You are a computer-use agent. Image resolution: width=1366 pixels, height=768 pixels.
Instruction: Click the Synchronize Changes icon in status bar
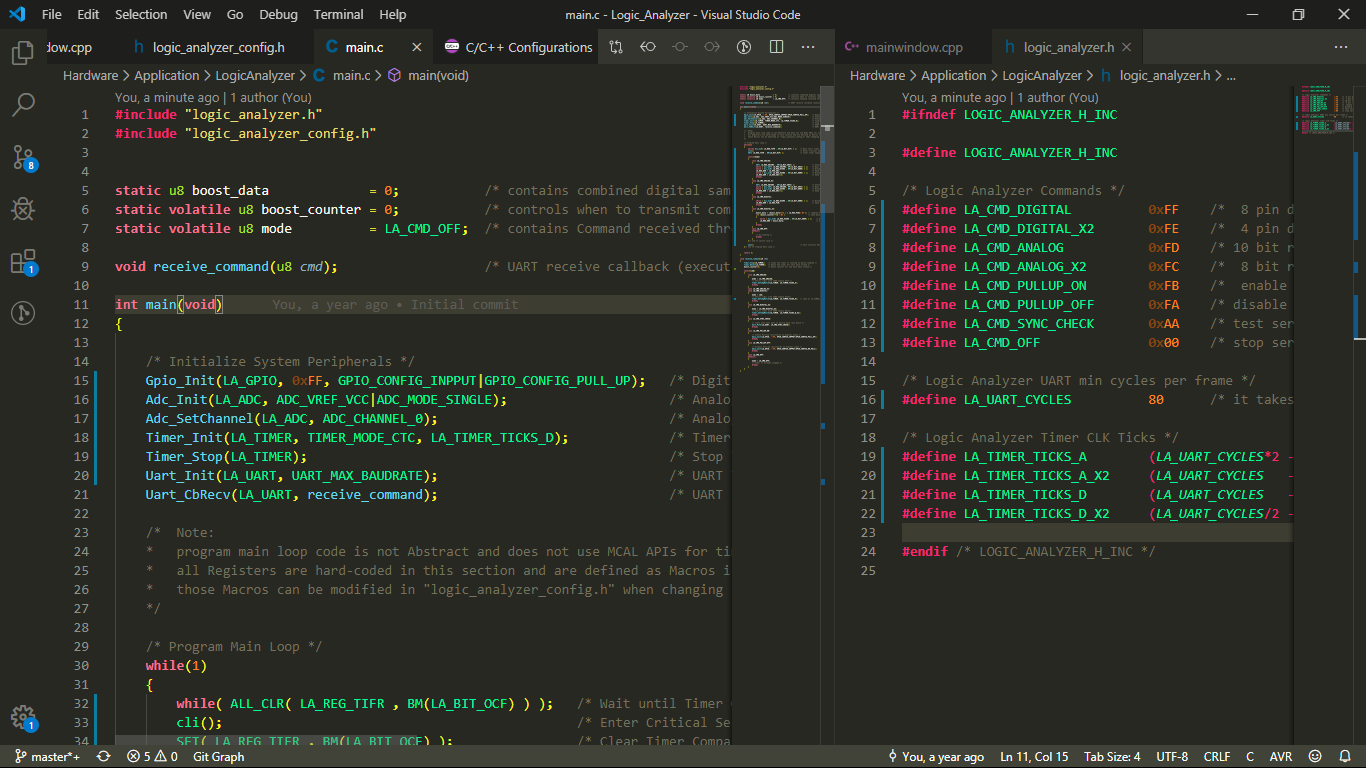click(x=103, y=757)
